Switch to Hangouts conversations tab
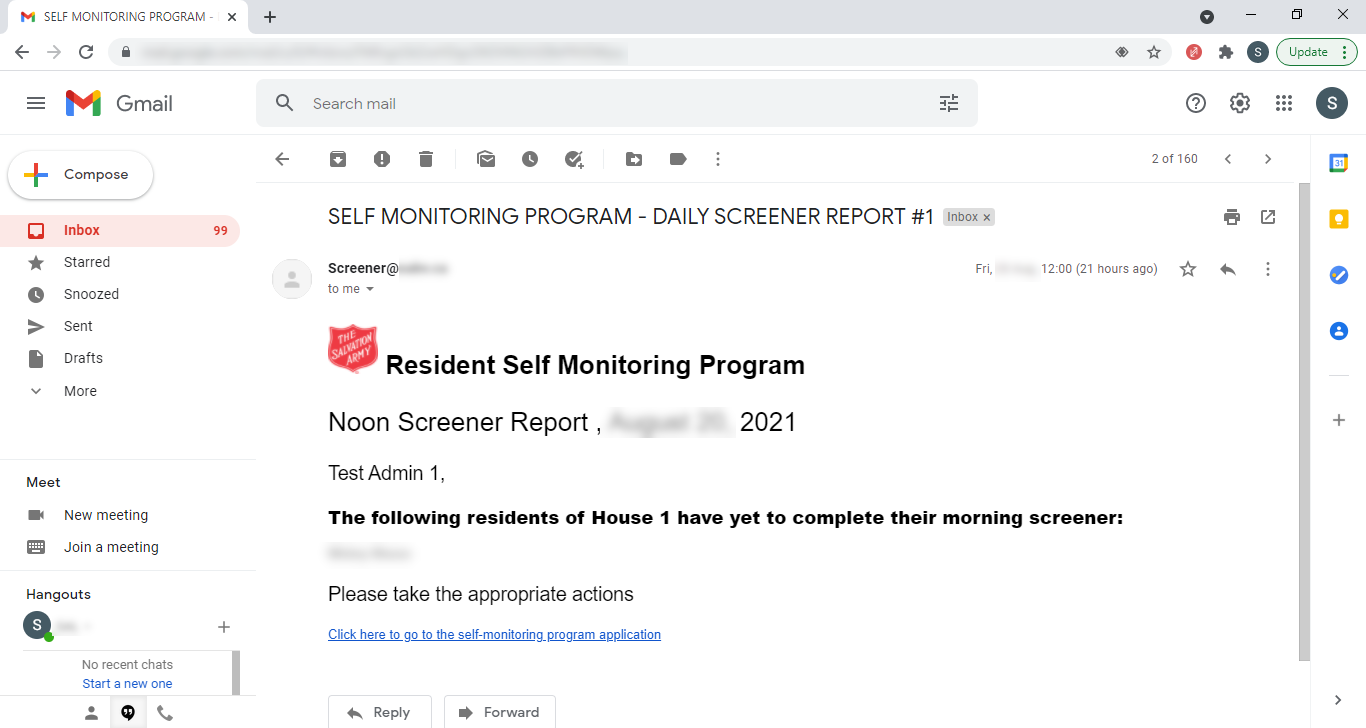The width and height of the screenshot is (1366, 728). 128,713
